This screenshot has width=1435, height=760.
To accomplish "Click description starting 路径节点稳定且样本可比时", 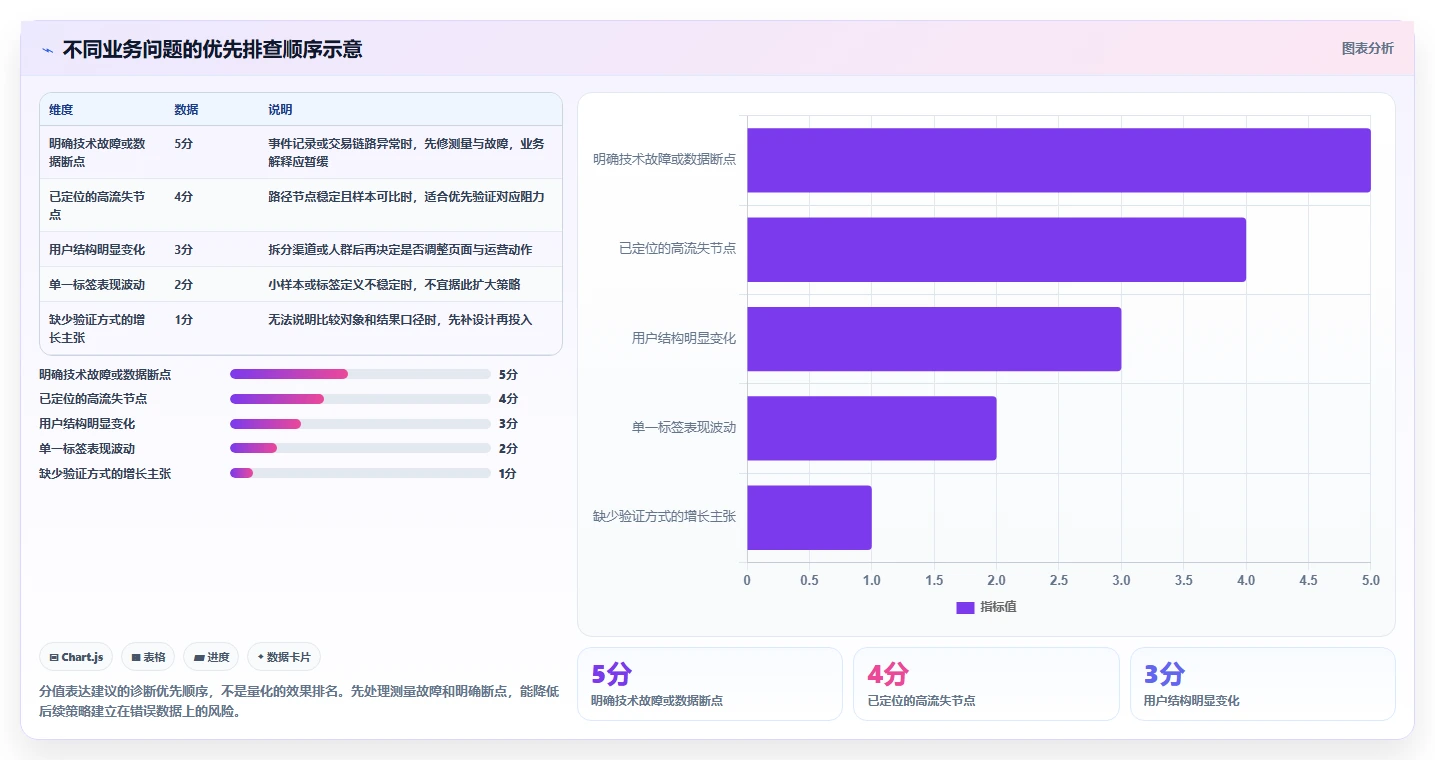I will [x=406, y=197].
